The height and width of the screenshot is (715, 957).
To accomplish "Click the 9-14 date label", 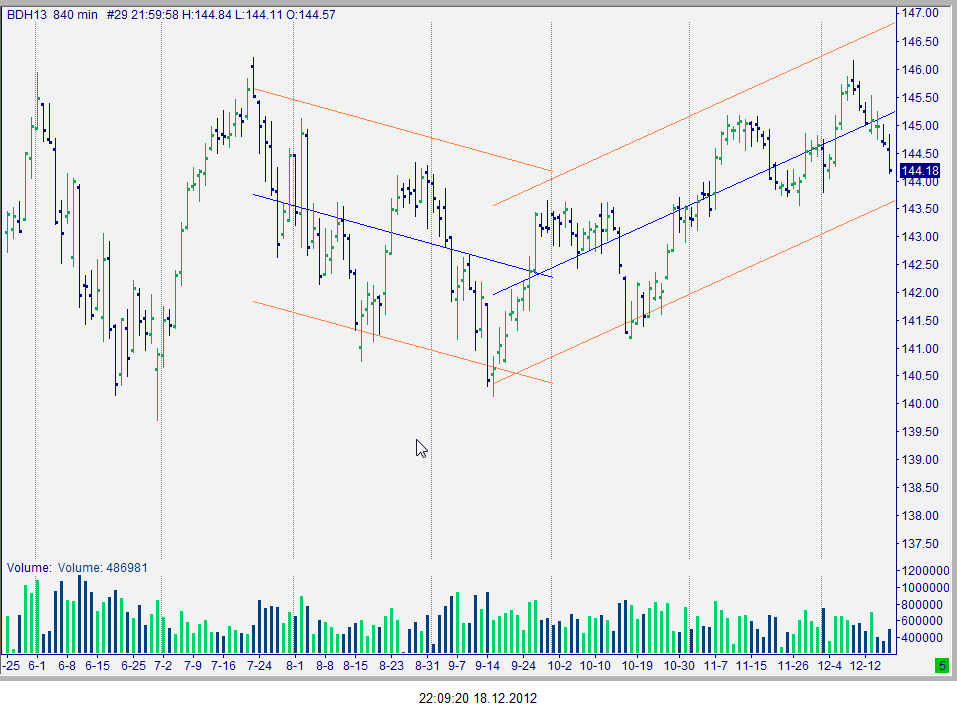I will pos(487,666).
